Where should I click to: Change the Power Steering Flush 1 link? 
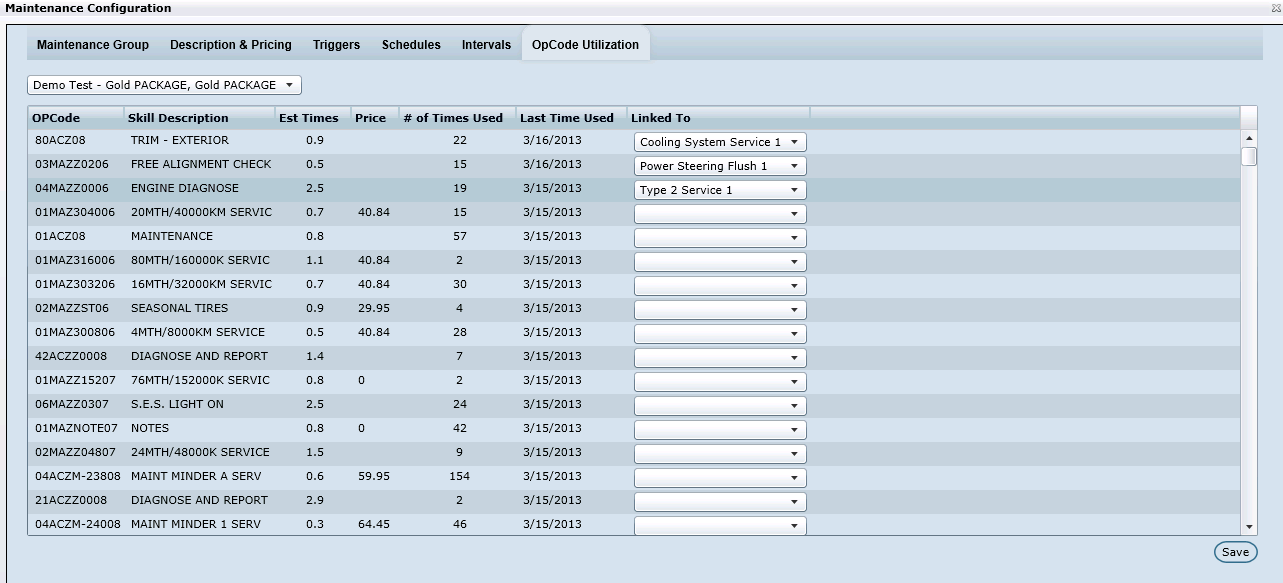(x=720, y=166)
